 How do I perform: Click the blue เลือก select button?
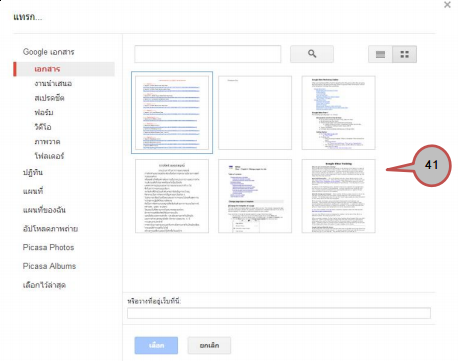tap(156, 345)
